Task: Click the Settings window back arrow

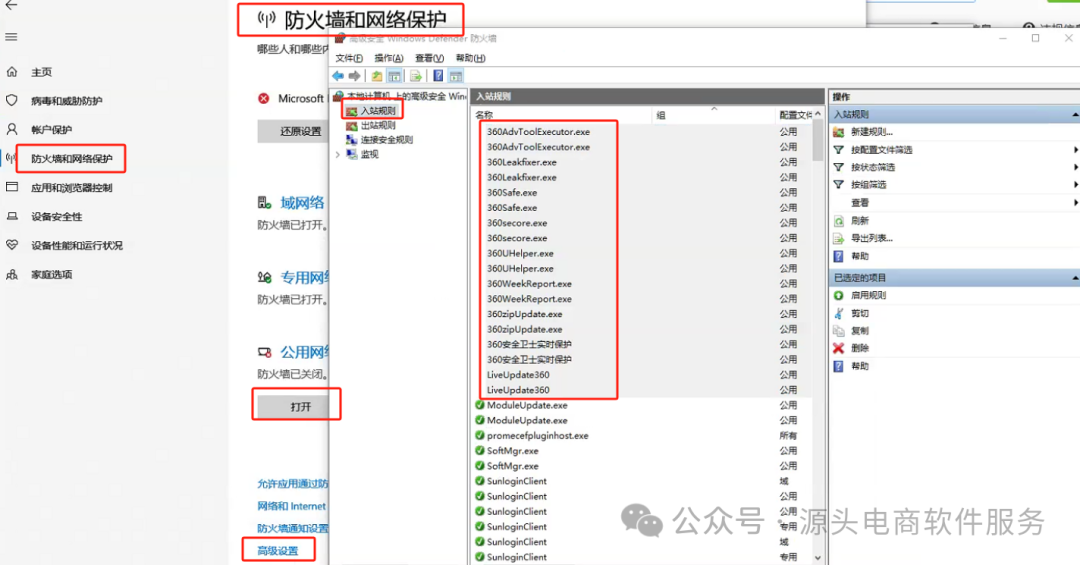Action: [11, 5]
